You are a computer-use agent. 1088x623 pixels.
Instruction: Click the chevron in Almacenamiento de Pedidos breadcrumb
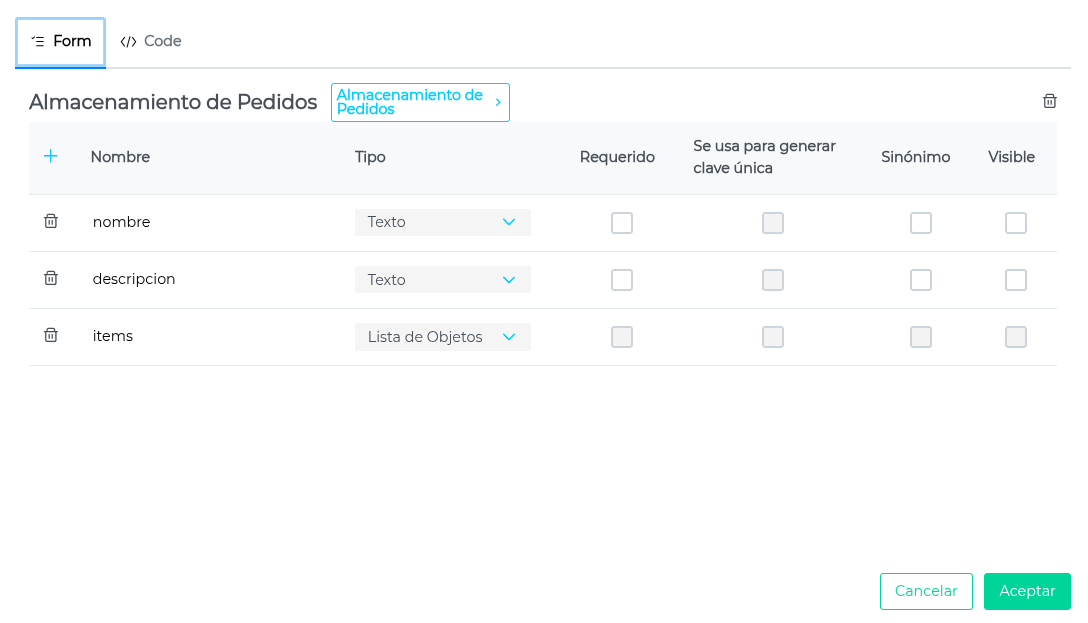(498, 102)
